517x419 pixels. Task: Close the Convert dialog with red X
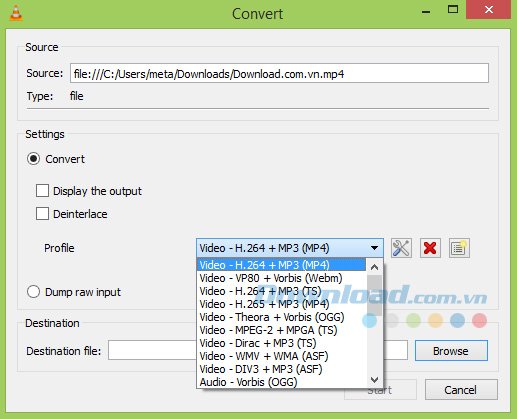tap(488, 10)
